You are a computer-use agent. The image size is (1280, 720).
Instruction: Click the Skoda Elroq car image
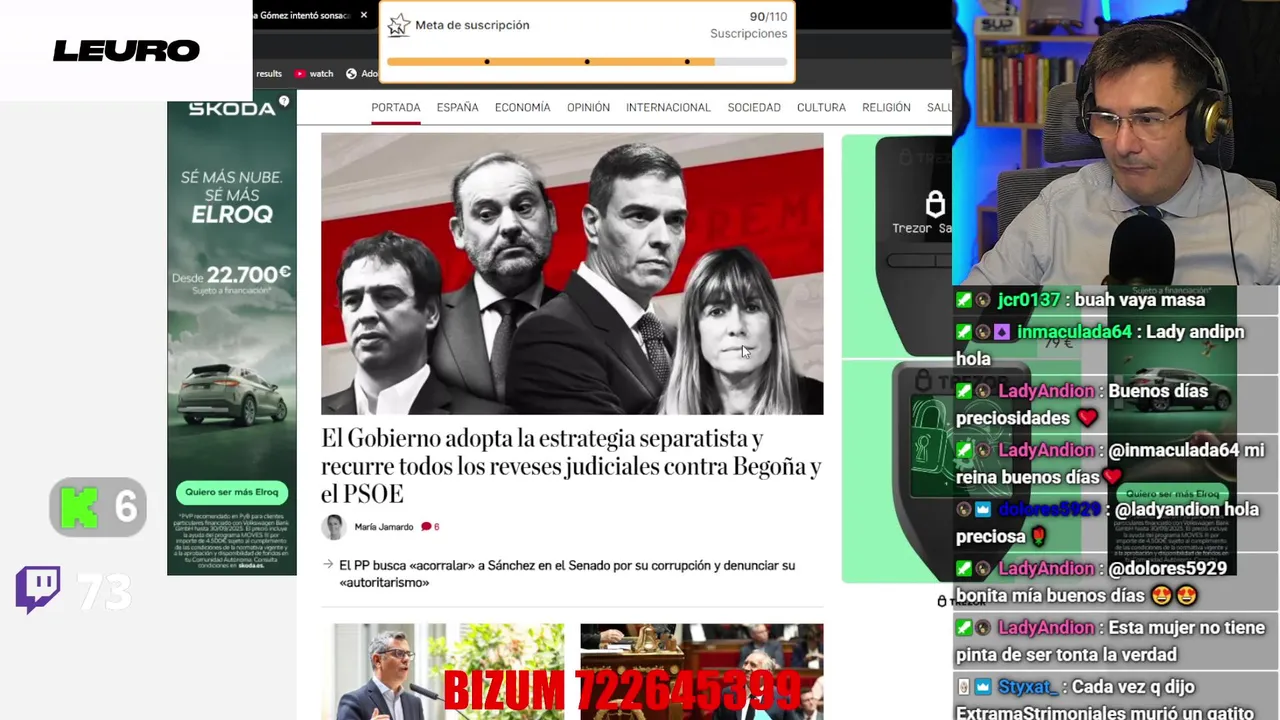pos(232,394)
